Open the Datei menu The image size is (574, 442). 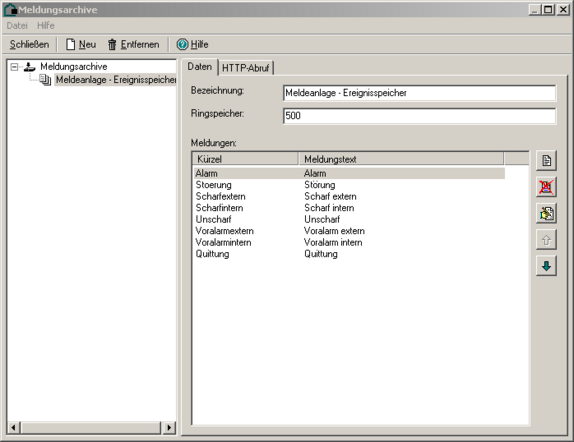[17, 26]
